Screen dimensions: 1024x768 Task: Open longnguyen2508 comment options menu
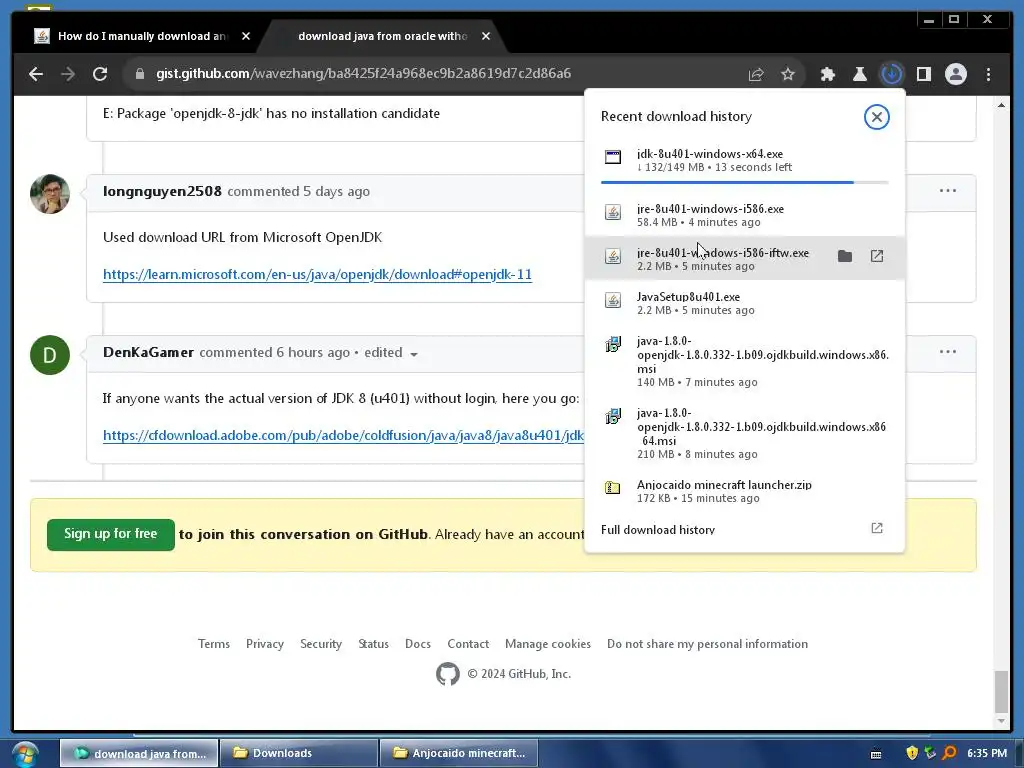[x=948, y=191]
